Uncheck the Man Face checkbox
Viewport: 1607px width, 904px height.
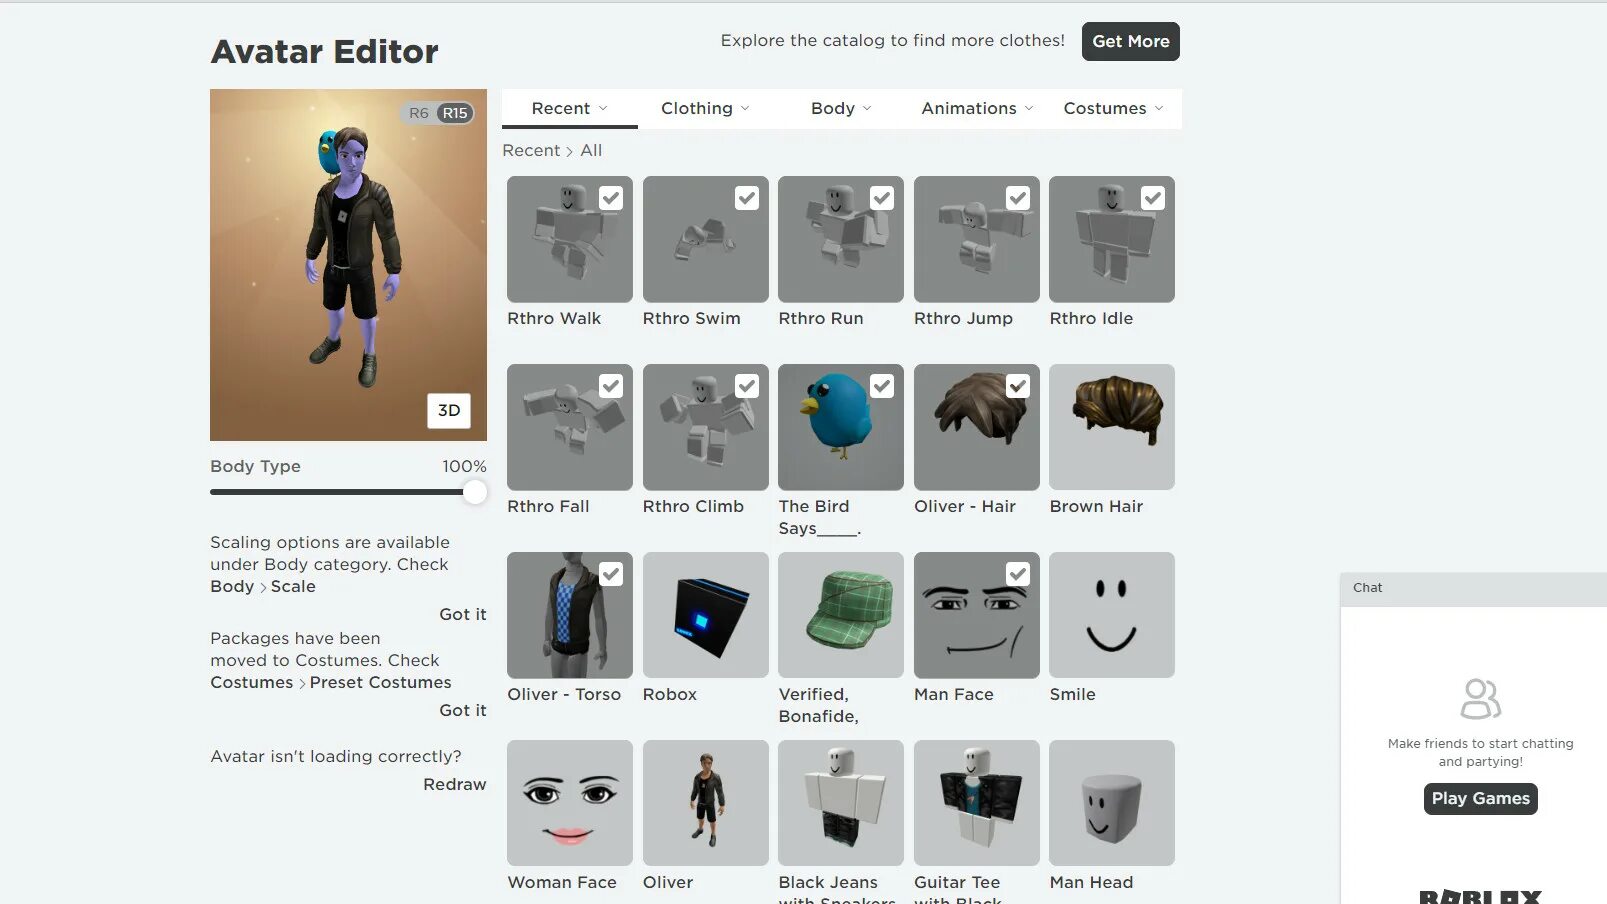pyautogui.click(x=1018, y=574)
